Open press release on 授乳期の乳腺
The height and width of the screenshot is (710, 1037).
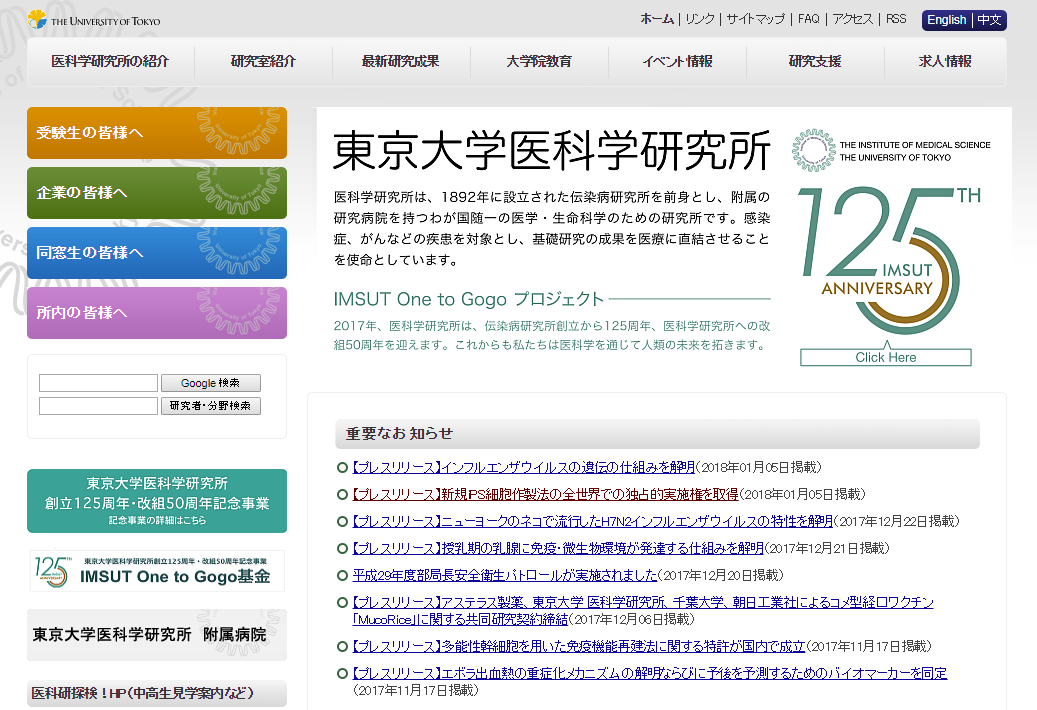tap(558, 548)
